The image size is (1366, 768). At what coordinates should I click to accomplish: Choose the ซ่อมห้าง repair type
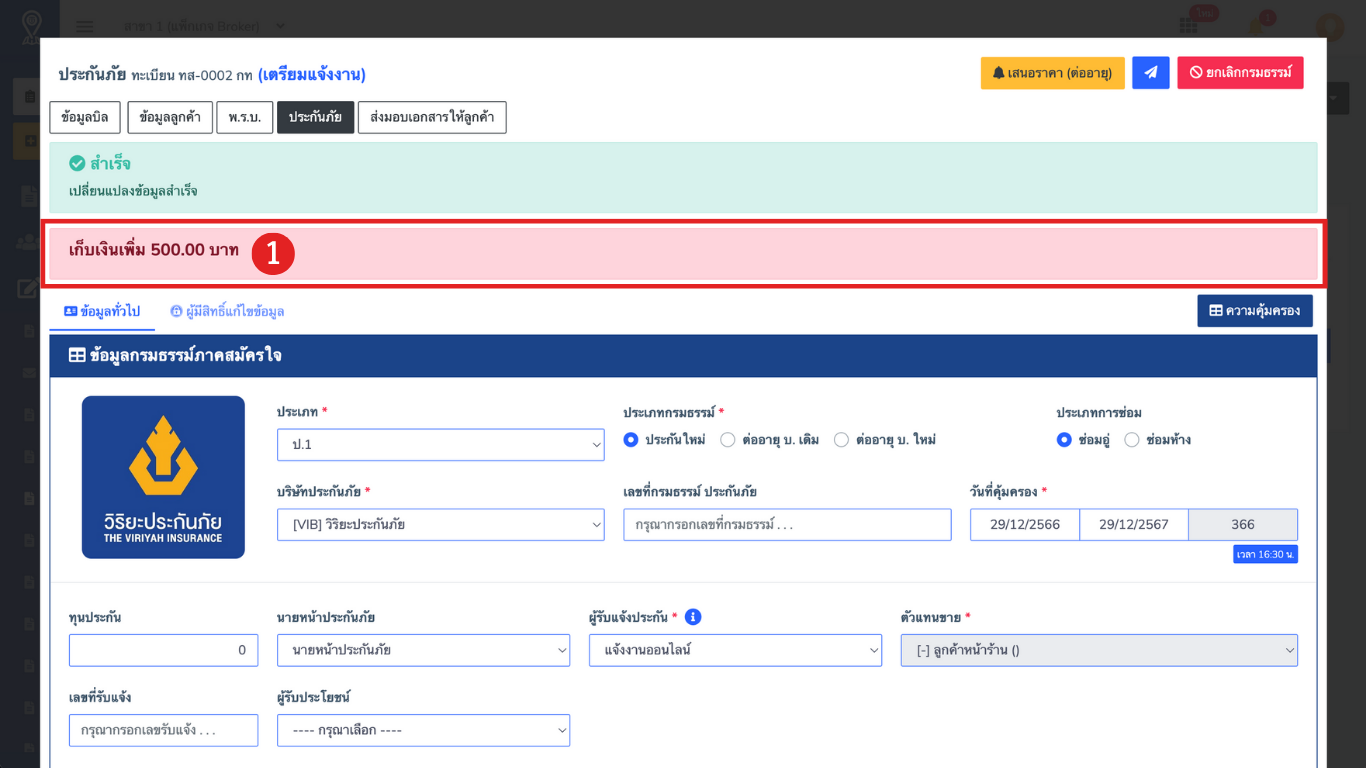click(x=1132, y=440)
